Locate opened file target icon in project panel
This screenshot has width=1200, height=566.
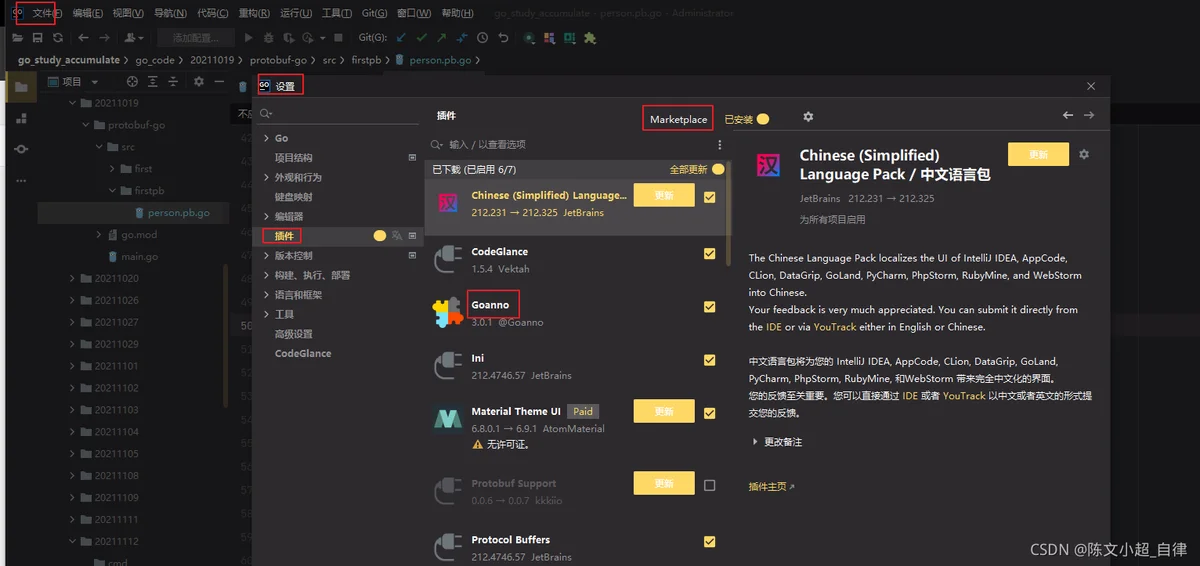[132, 82]
